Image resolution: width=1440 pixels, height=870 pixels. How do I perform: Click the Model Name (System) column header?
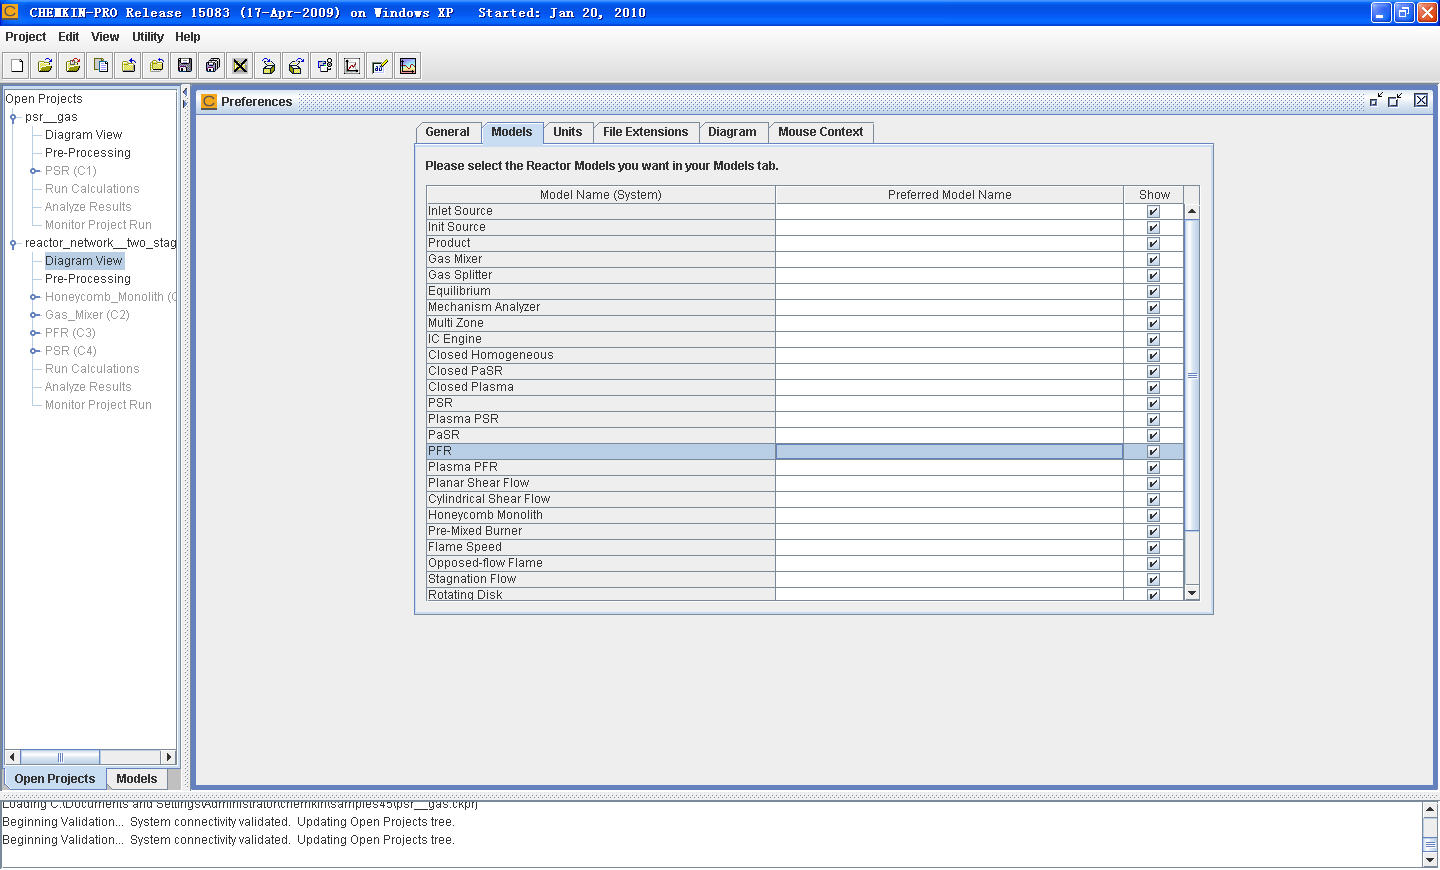[x=601, y=195]
